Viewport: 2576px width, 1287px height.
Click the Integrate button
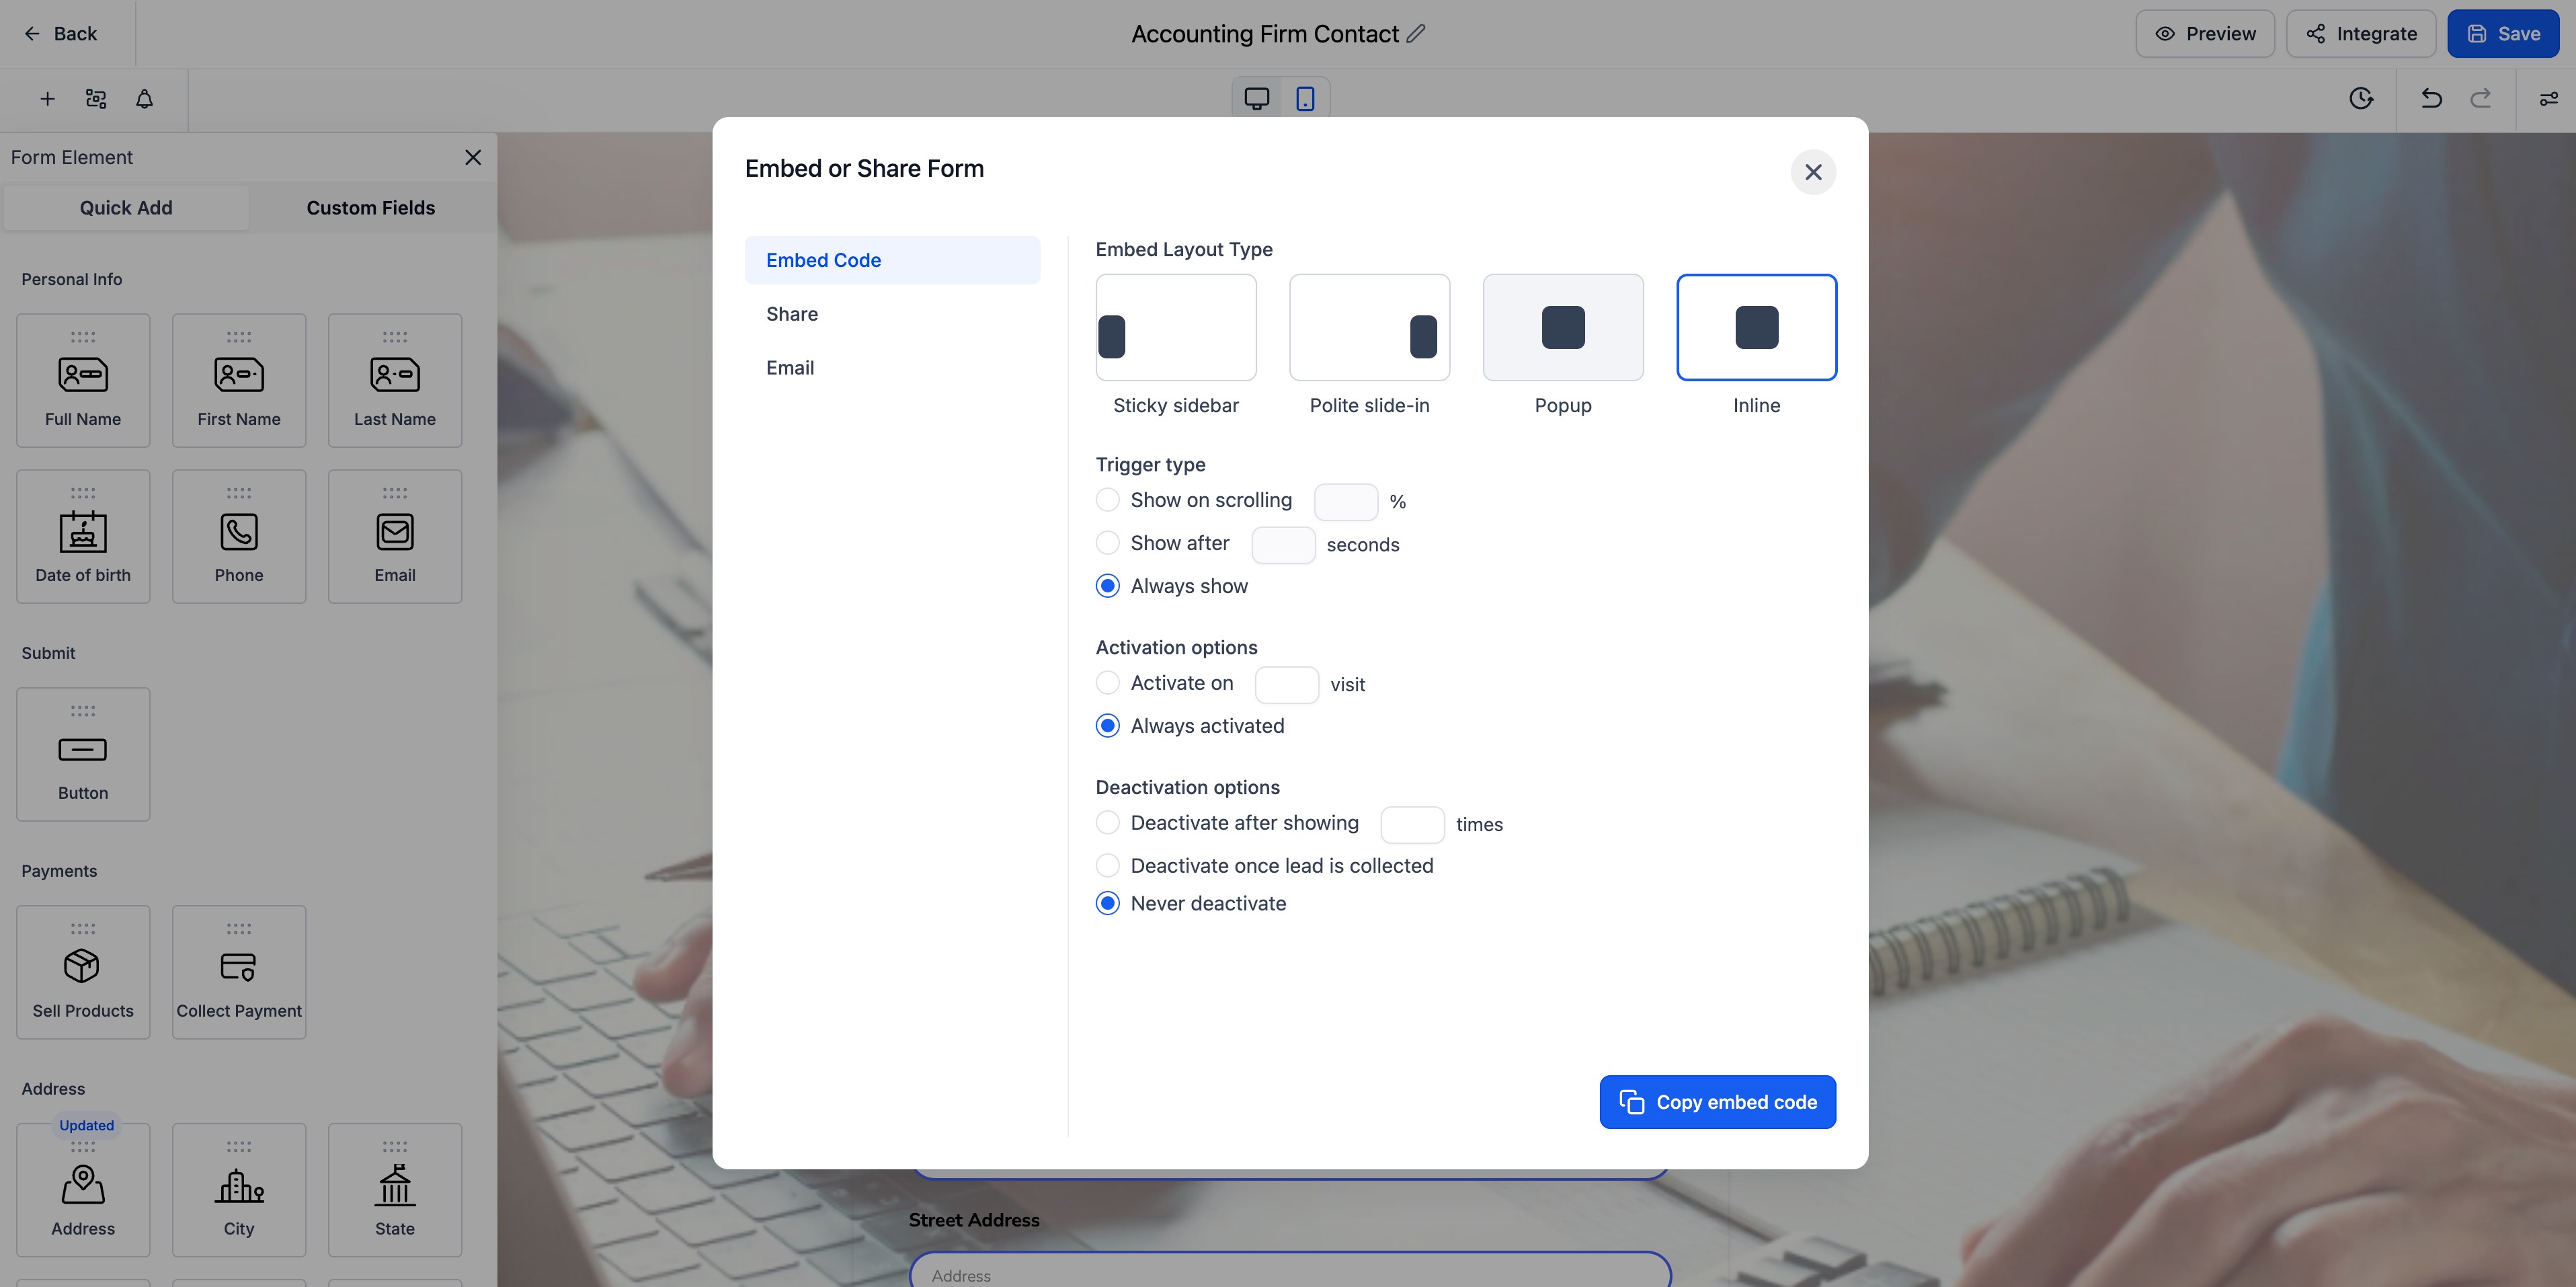[2360, 34]
